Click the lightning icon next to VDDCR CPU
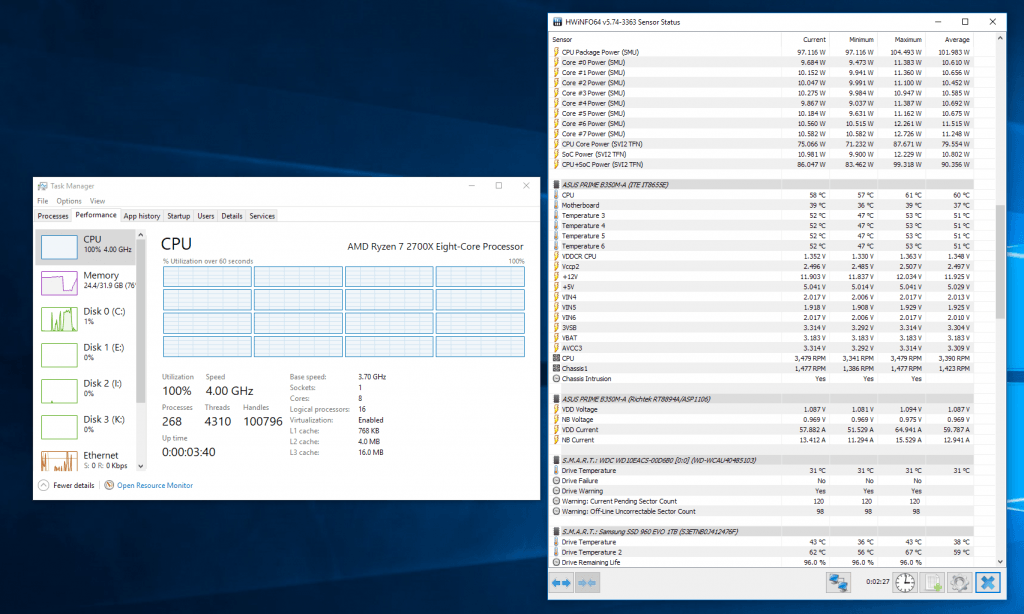Screen dimensions: 1024x614 556,256
